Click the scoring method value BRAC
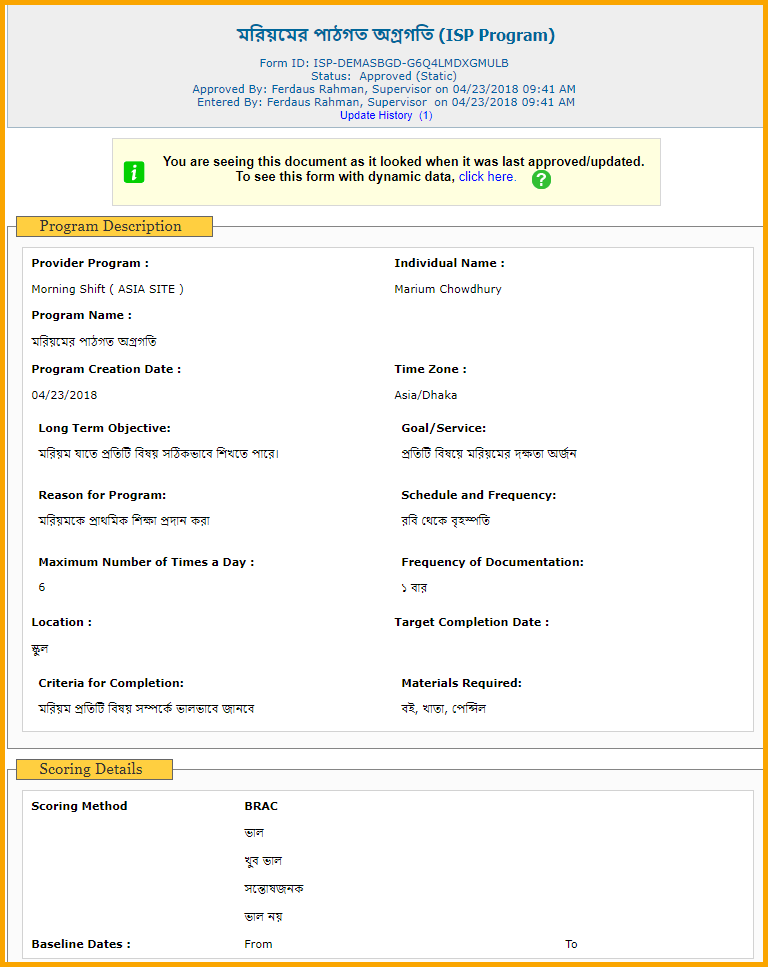Image resolution: width=768 pixels, height=967 pixels. (261, 806)
